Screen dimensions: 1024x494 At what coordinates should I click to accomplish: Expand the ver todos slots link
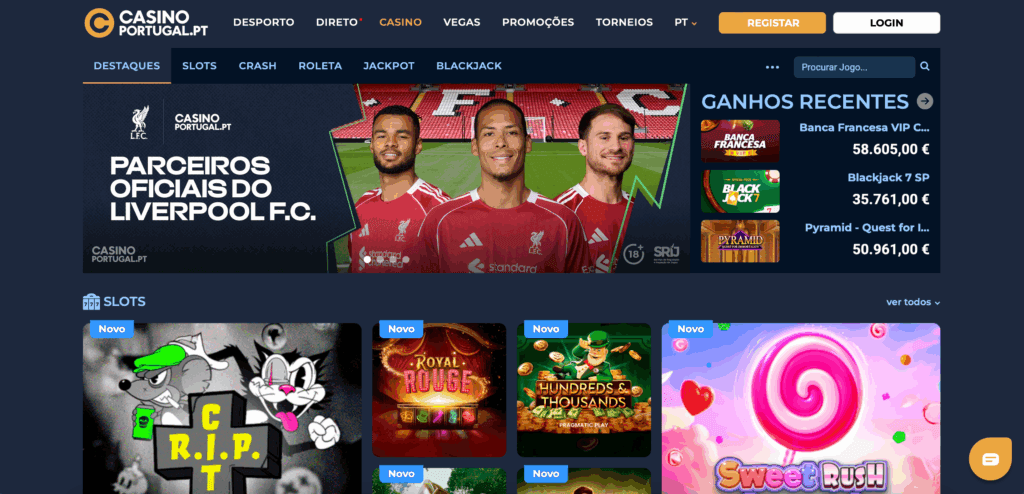click(913, 302)
